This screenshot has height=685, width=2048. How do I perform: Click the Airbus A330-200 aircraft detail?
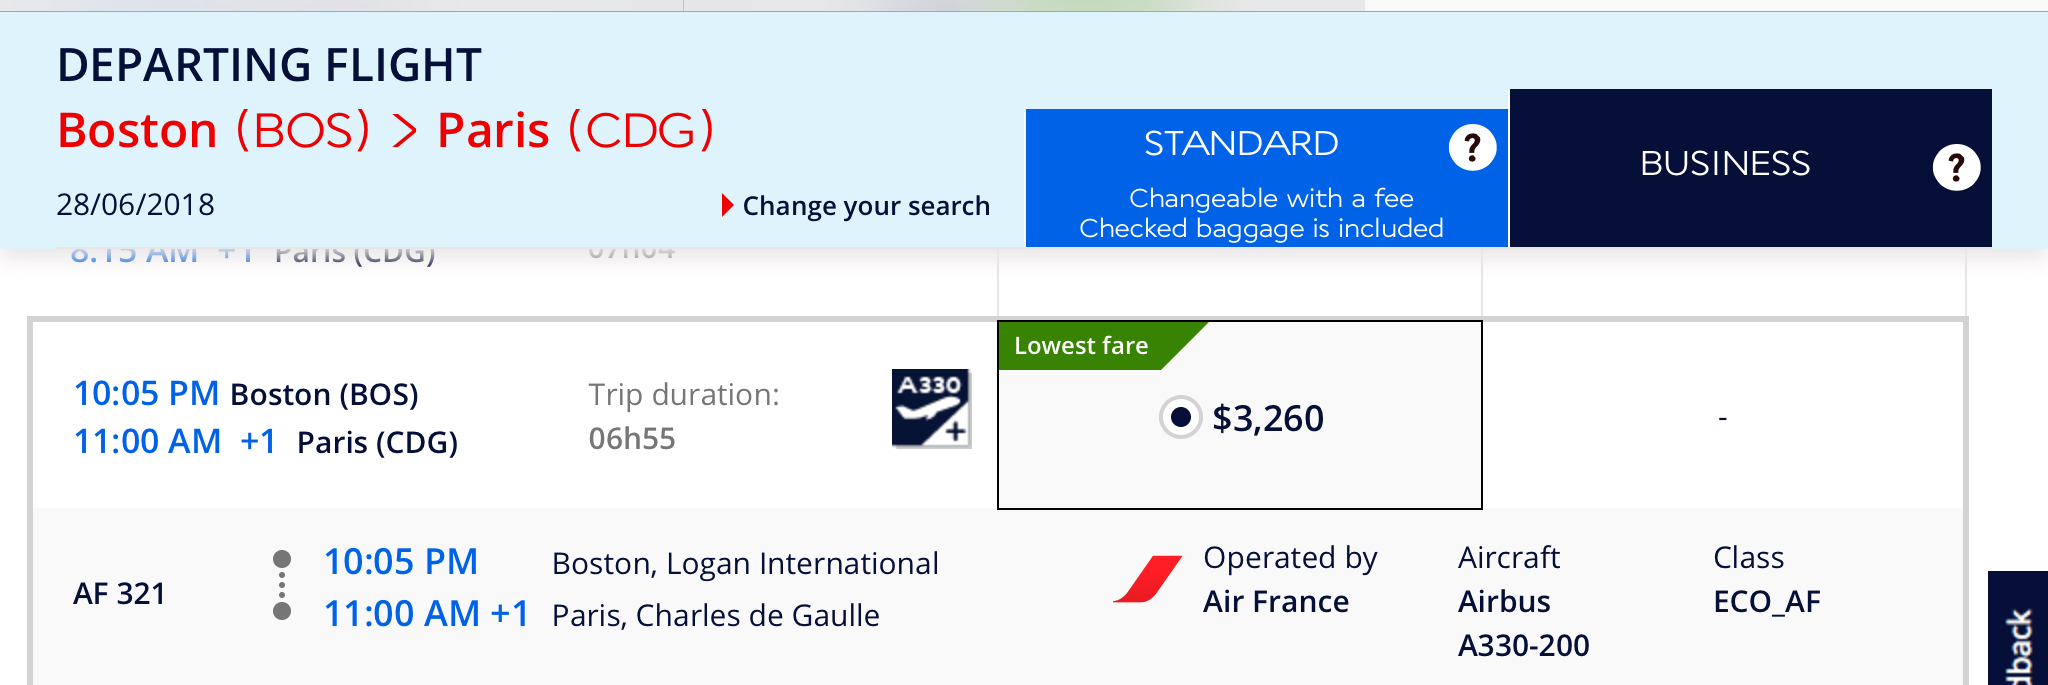click(1522, 623)
